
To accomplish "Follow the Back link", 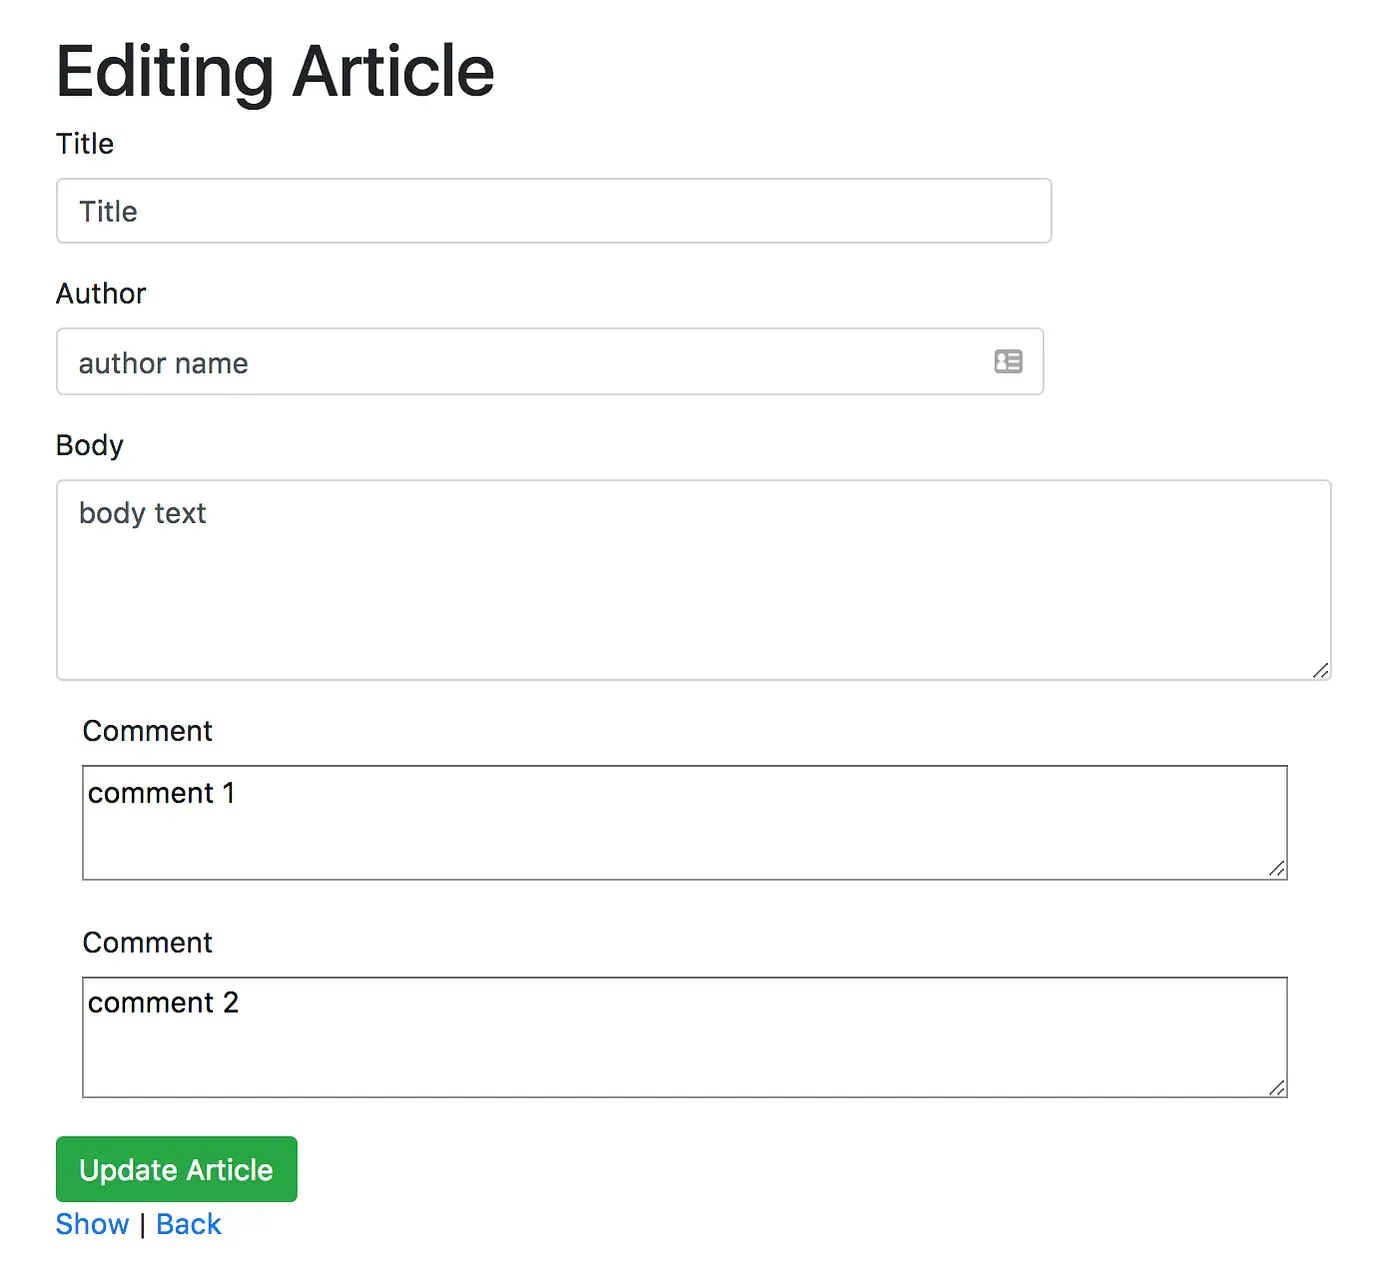I will [188, 1224].
